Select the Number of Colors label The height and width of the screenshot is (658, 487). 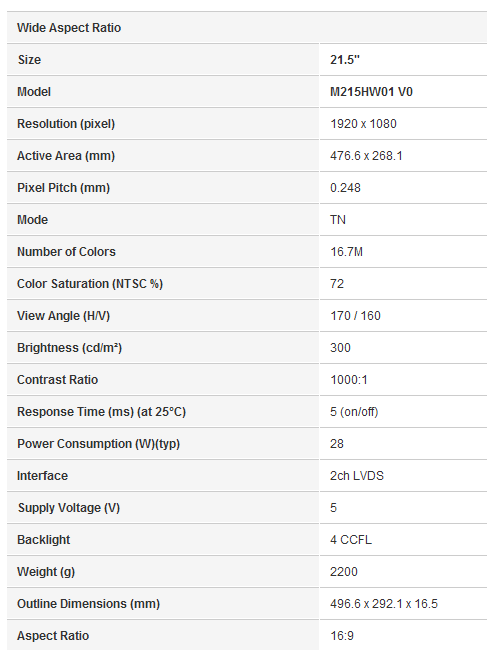[66, 252]
